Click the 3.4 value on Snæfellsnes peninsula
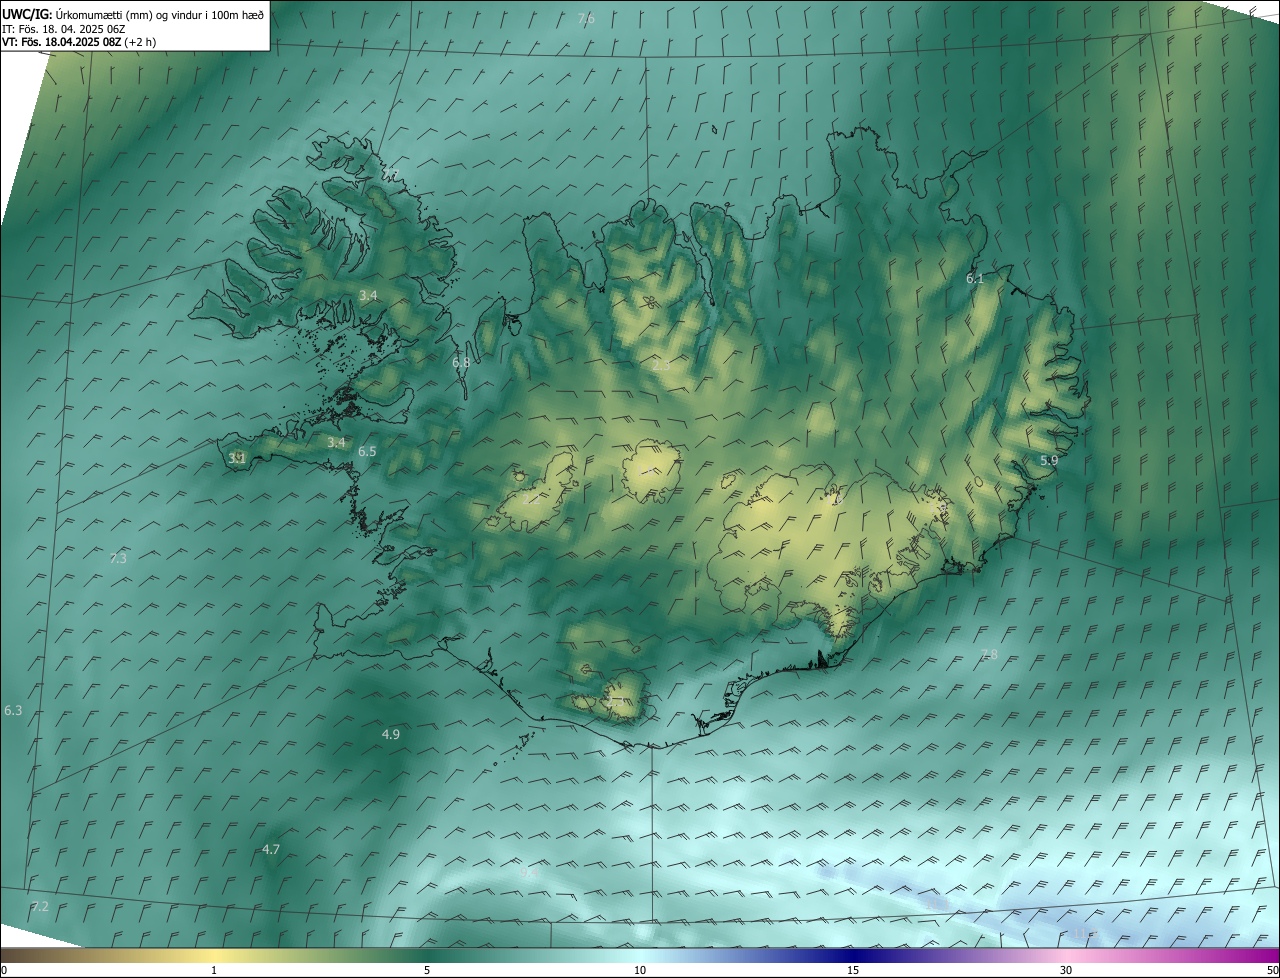Screen dimensions: 1280x978 click(336, 442)
